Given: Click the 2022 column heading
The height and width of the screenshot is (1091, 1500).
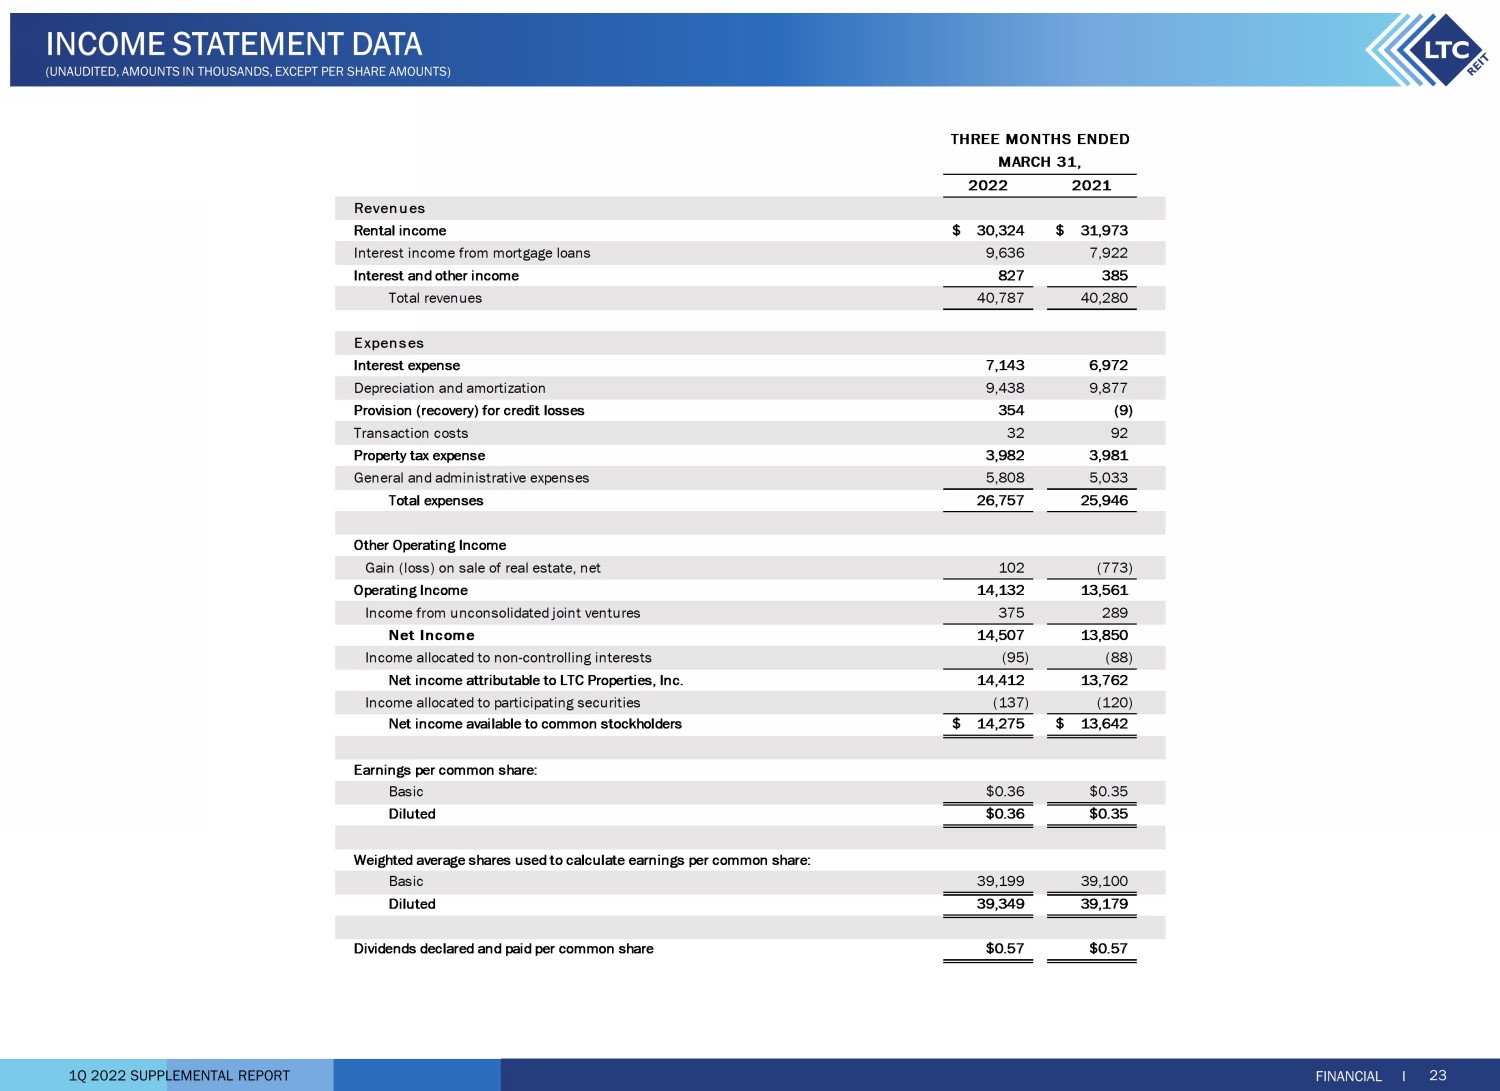Looking at the screenshot, I should (x=988, y=185).
